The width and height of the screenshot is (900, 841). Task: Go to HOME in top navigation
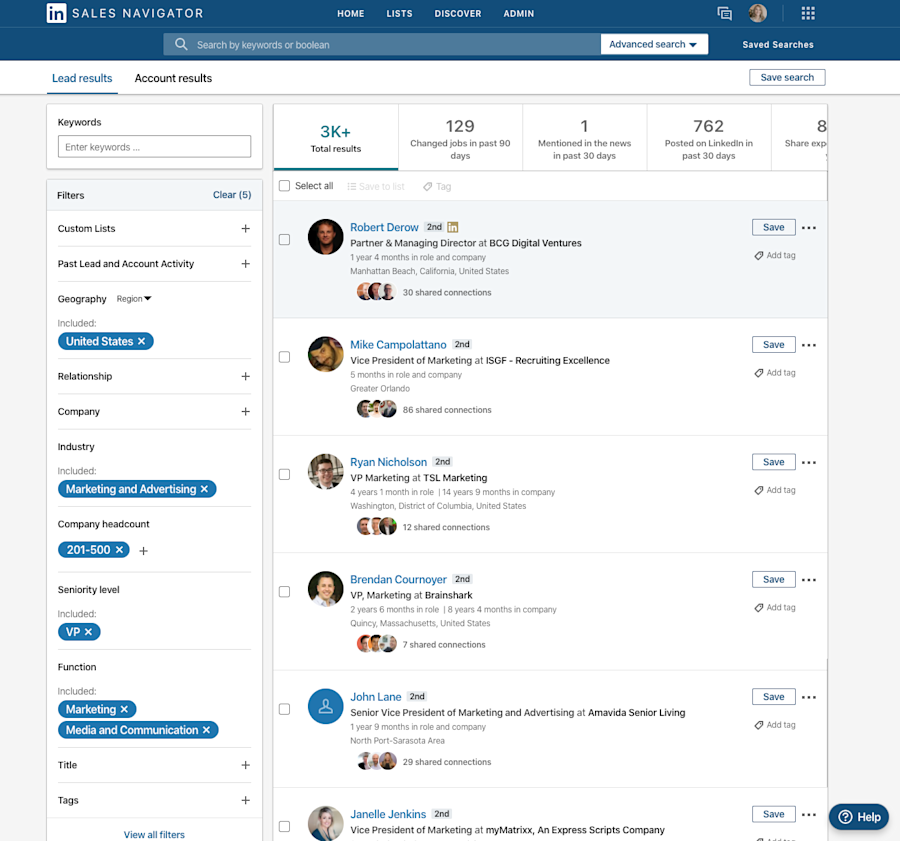[x=351, y=13]
